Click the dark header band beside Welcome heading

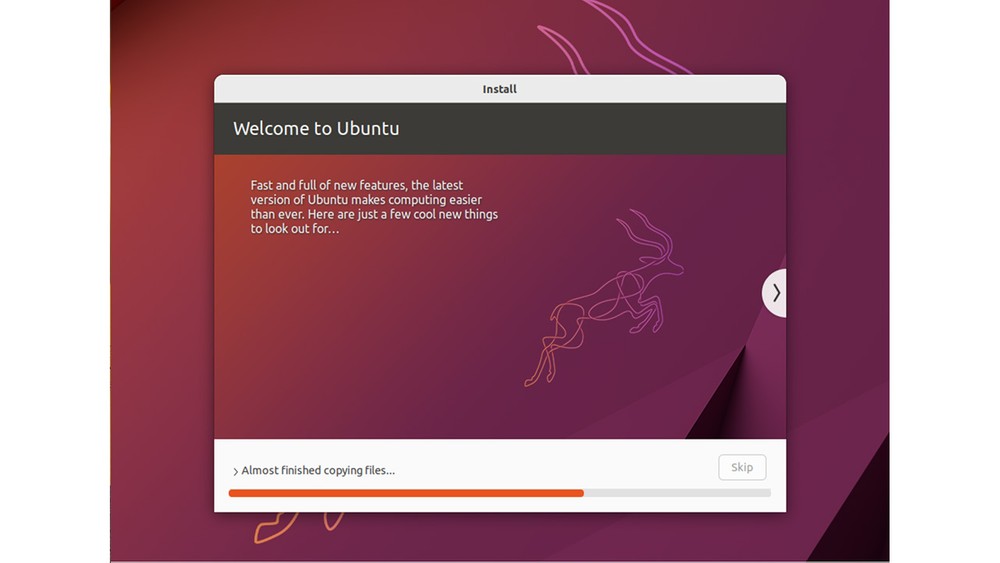pyautogui.click(x=593, y=128)
